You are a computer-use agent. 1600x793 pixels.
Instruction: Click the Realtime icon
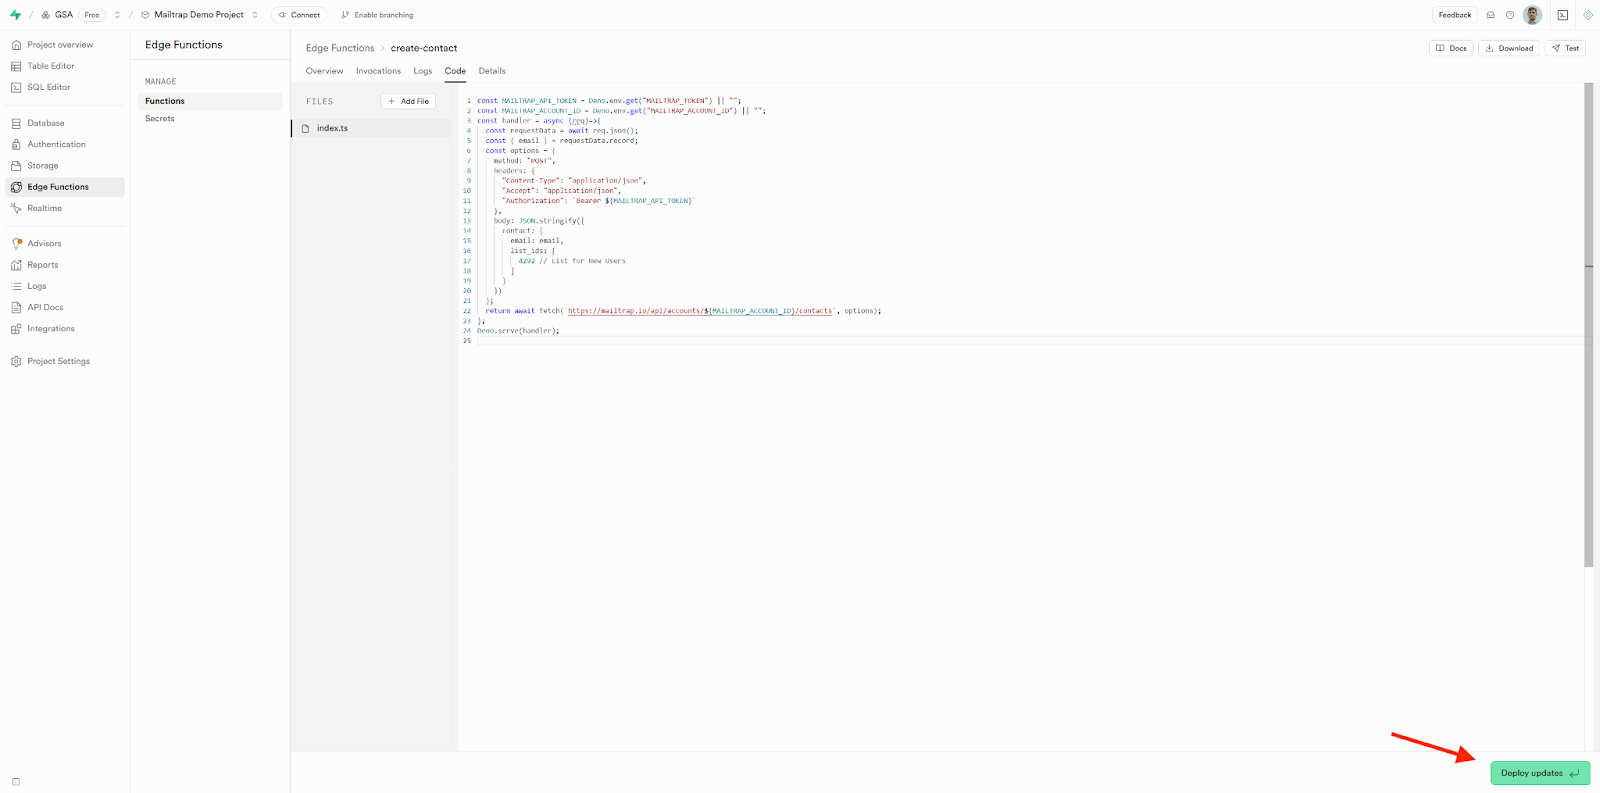[x=16, y=208]
